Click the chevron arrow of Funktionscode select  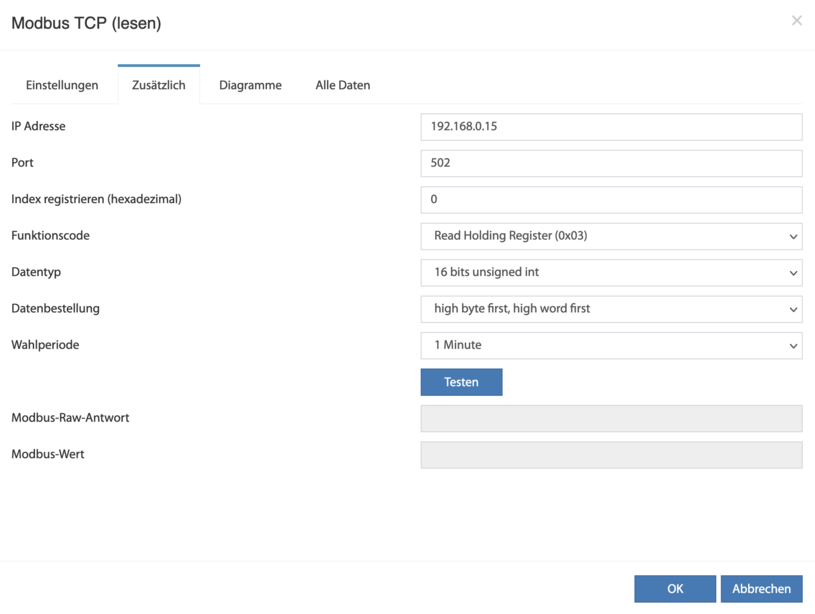[793, 237]
